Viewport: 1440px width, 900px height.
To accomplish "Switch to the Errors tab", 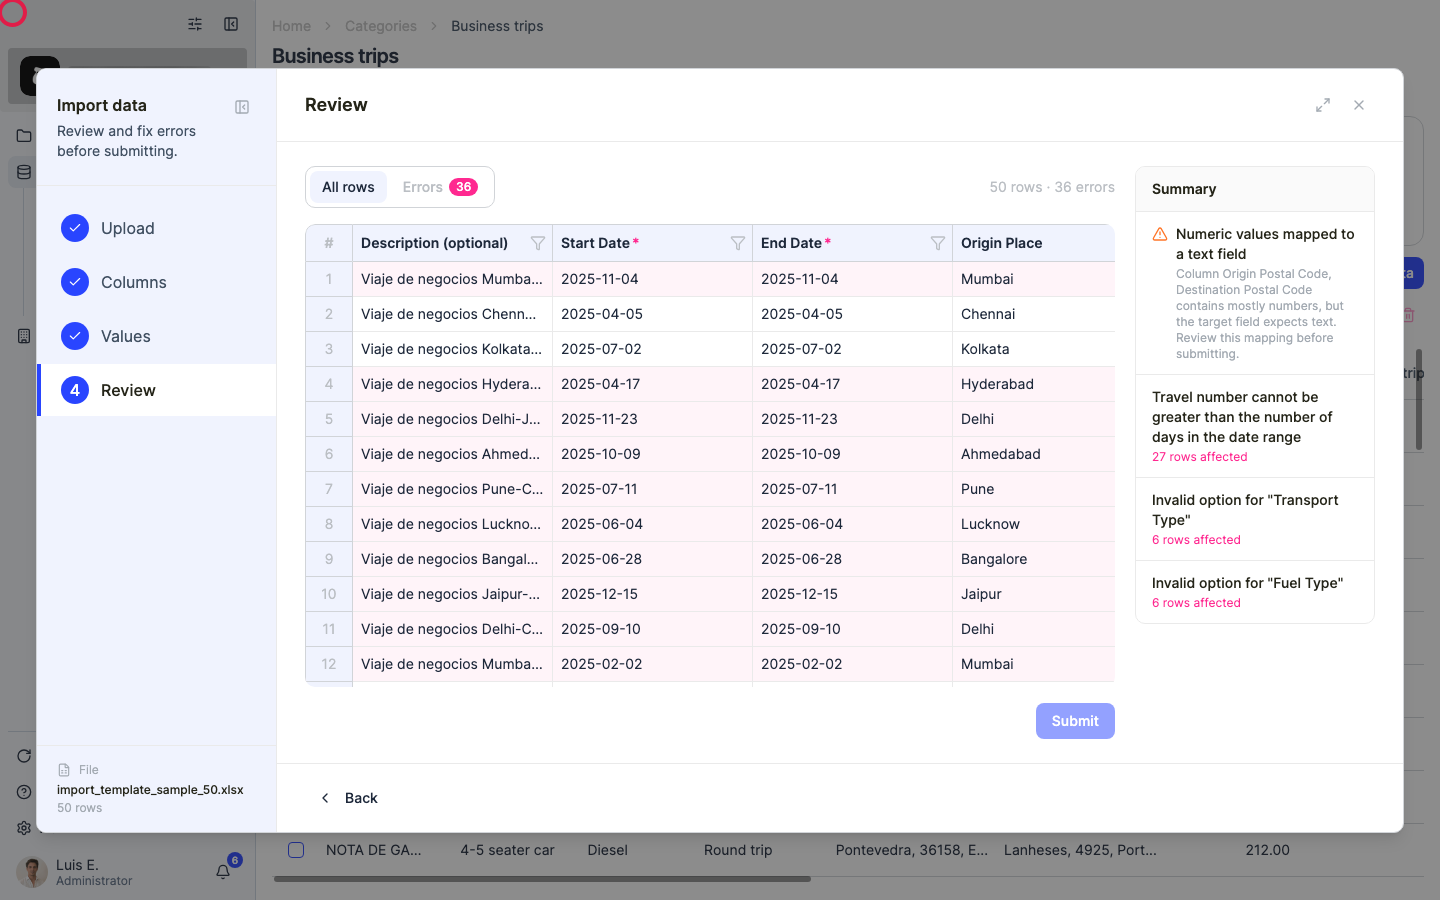I will pos(440,187).
